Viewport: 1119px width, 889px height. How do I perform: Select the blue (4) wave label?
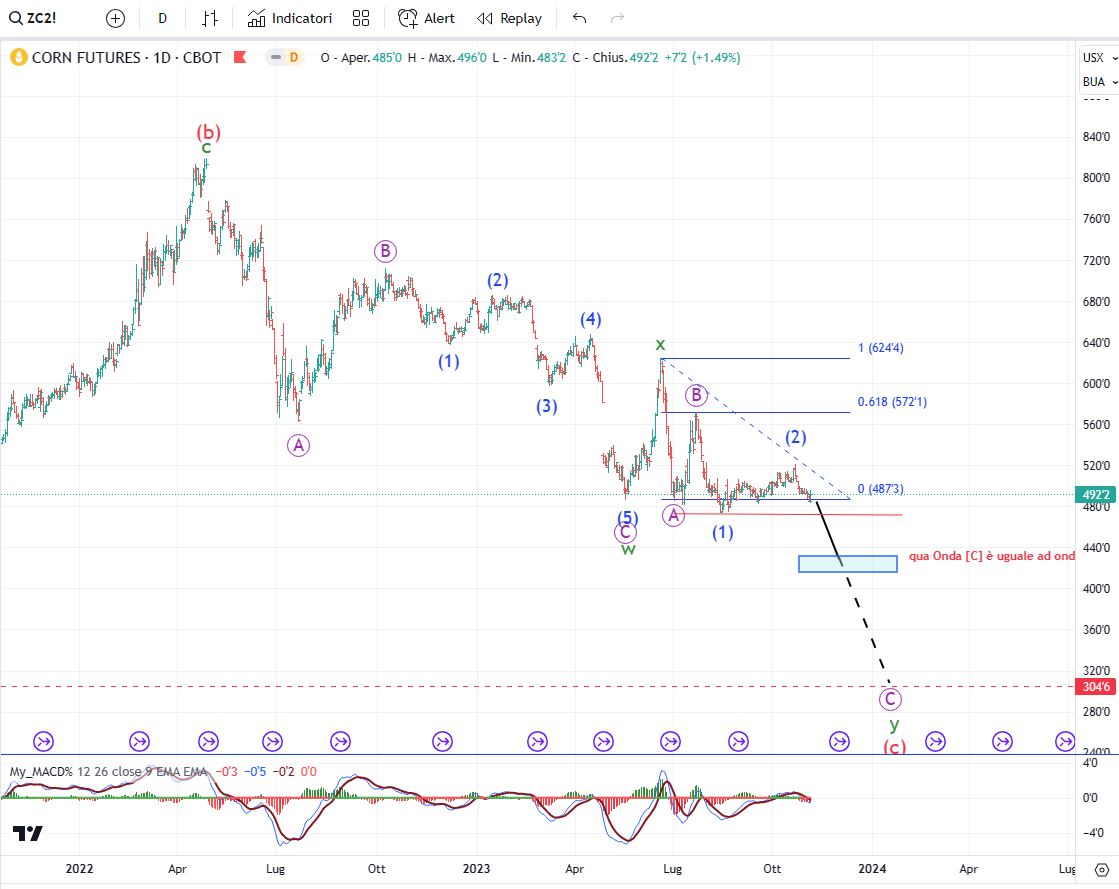pos(590,319)
